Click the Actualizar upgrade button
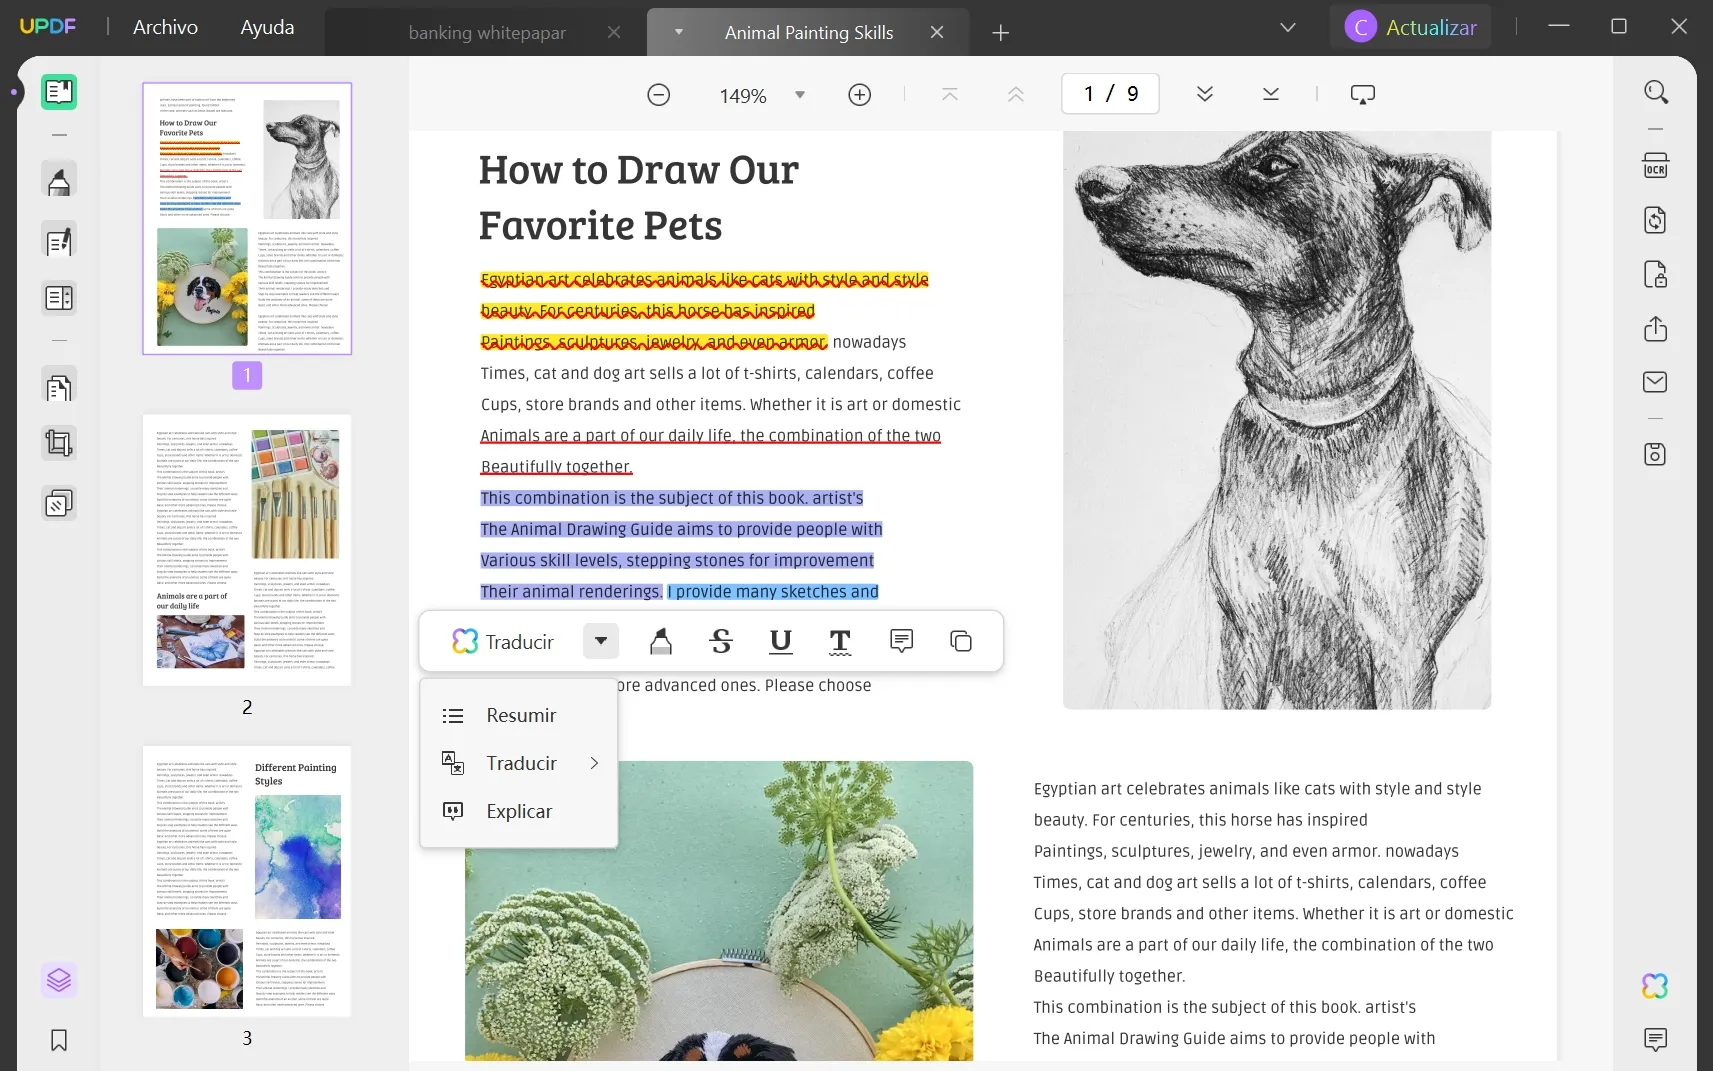The width and height of the screenshot is (1713, 1071). tap(1411, 27)
